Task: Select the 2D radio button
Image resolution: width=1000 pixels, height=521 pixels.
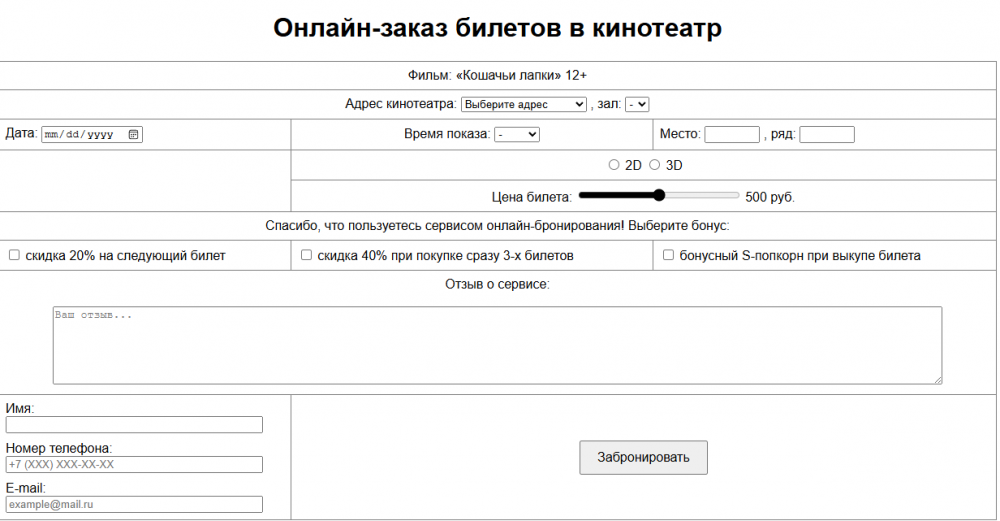Action: tap(614, 165)
